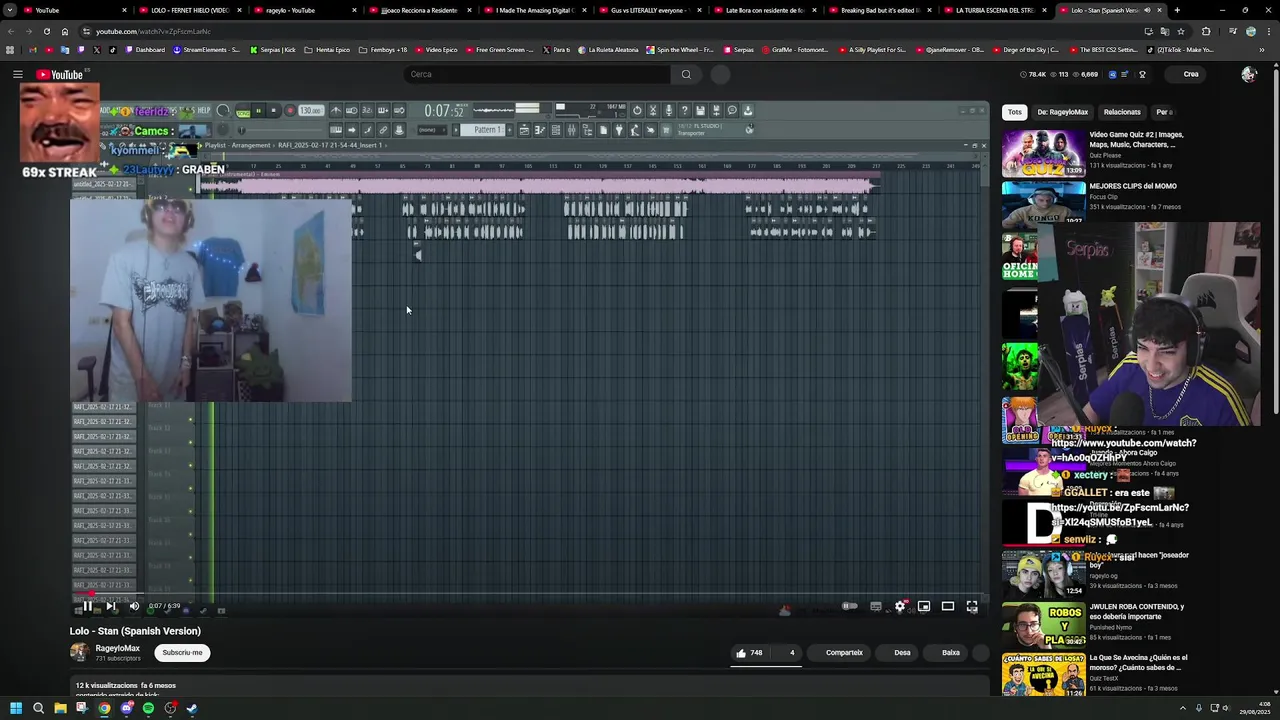Open a new browser tab
Screen dimensions: 1280x720
[x=1177, y=10]
